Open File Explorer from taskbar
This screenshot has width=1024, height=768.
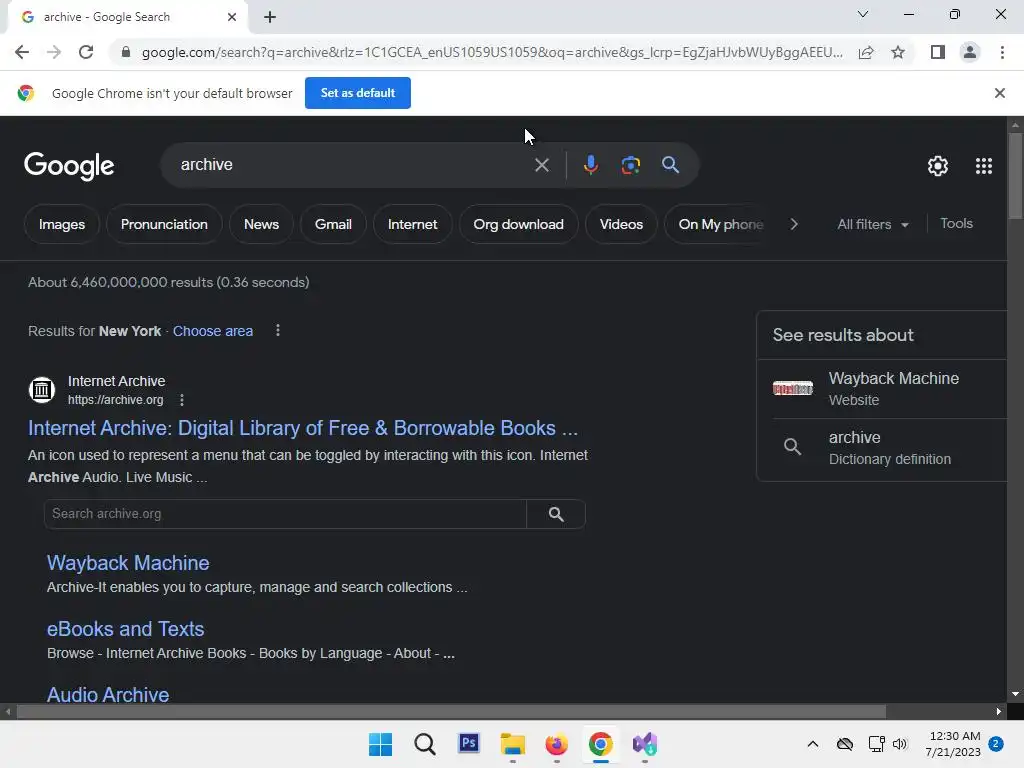[513, 744]
